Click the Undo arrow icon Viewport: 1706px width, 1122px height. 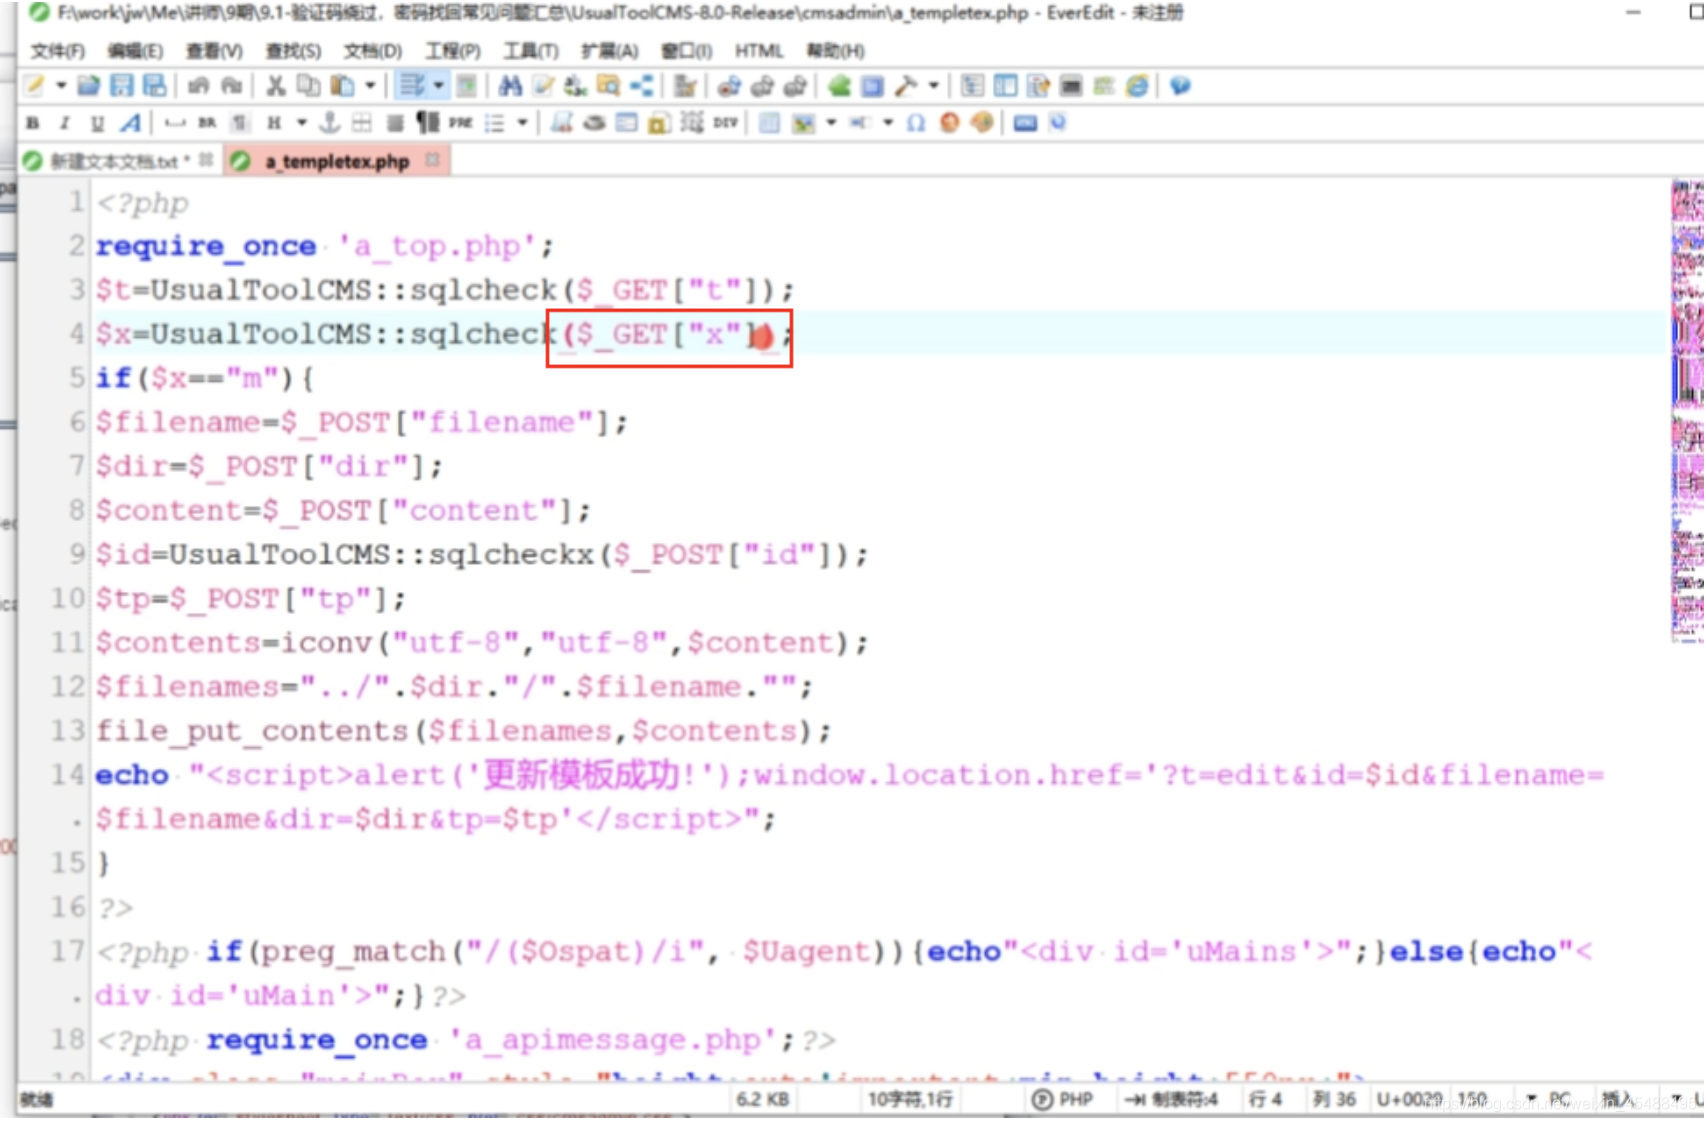pos(198,86)
